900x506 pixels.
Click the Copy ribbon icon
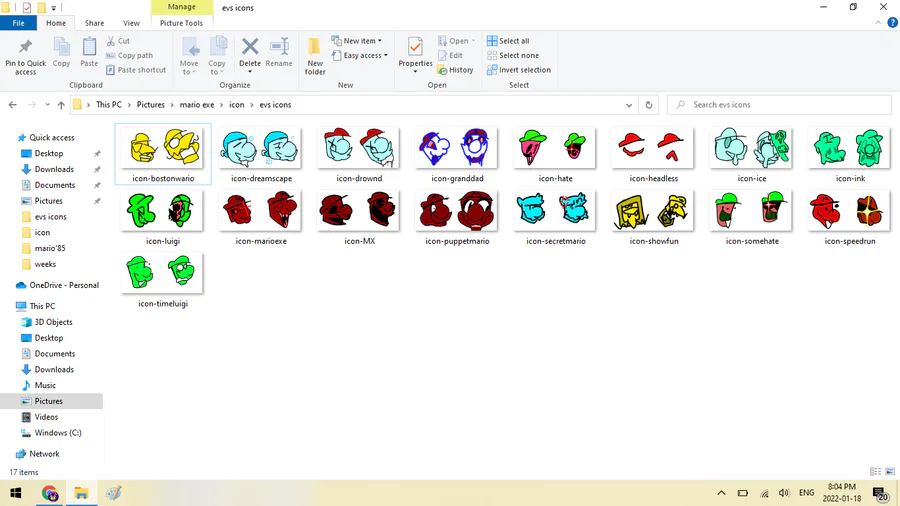61,47
